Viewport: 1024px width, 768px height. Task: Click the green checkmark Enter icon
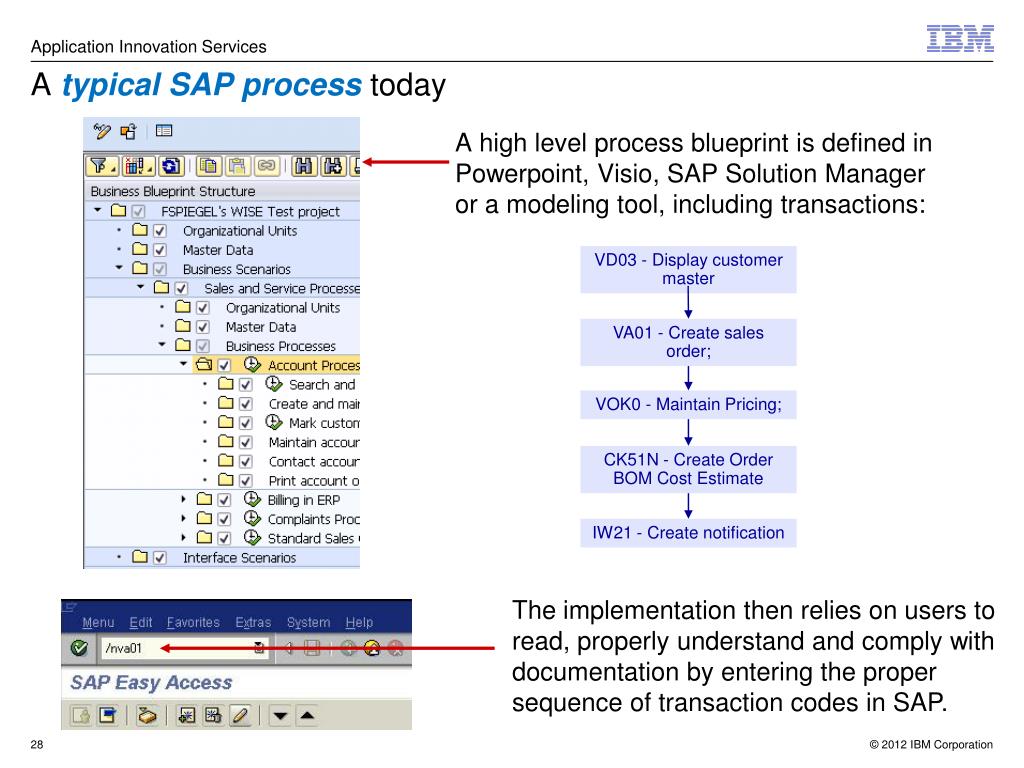click(79, 648)
